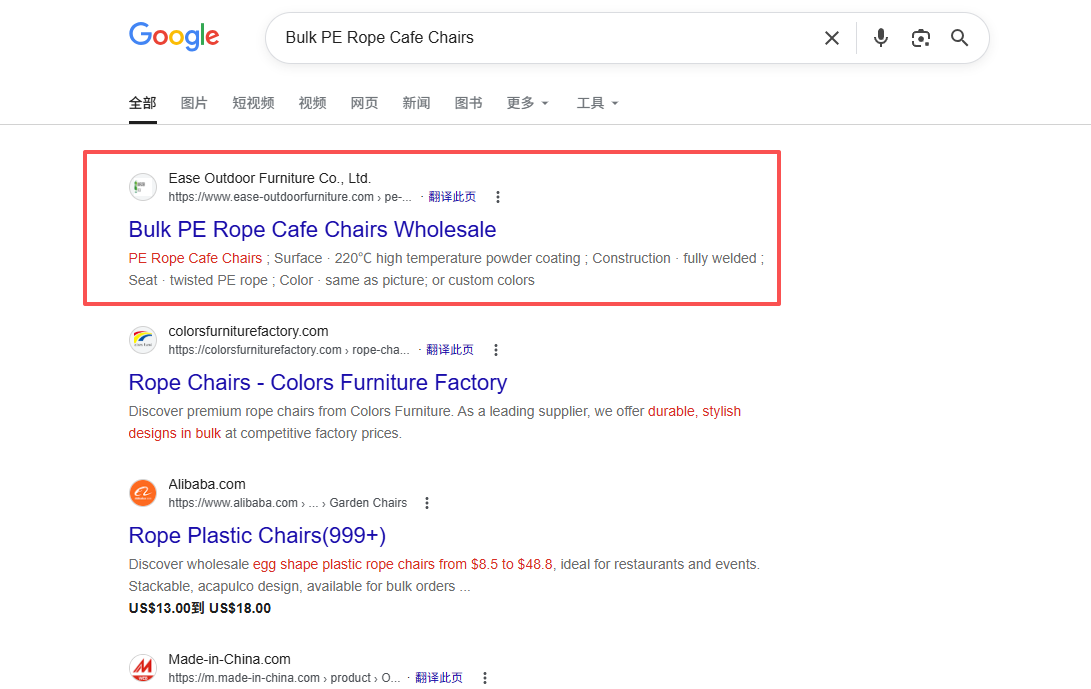Expand the 更多 dropdown
Viewport: 1091px width, 689px height.
tap(527, 103)
